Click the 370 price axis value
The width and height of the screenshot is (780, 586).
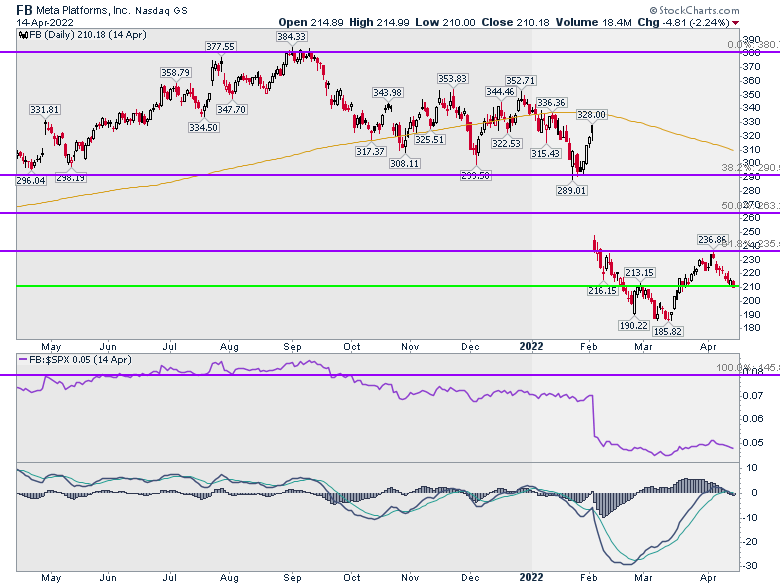[x=752, y=67]
